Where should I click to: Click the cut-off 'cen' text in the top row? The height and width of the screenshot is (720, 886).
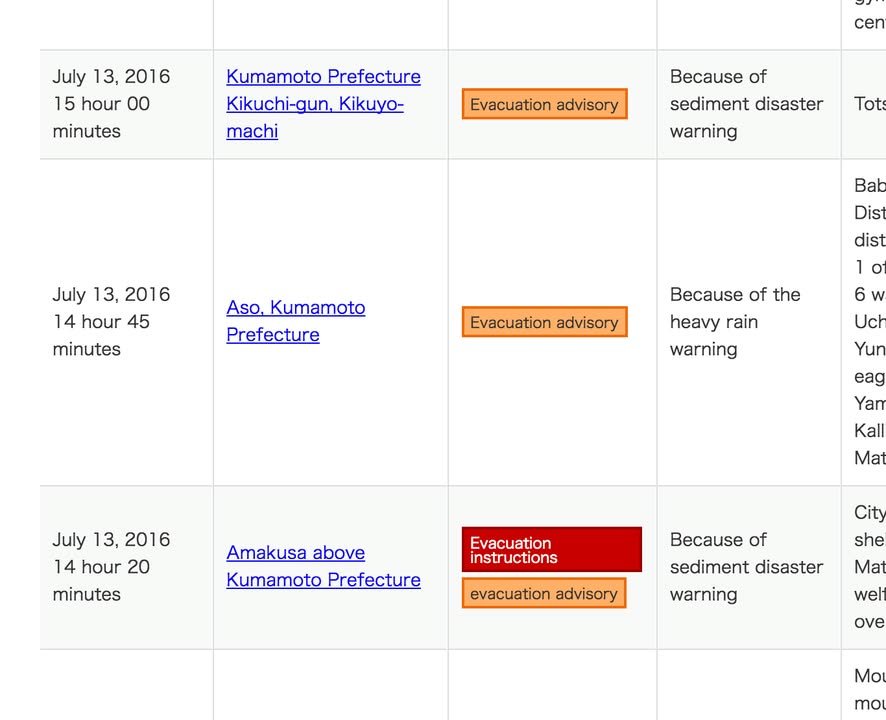coord(868,22)
